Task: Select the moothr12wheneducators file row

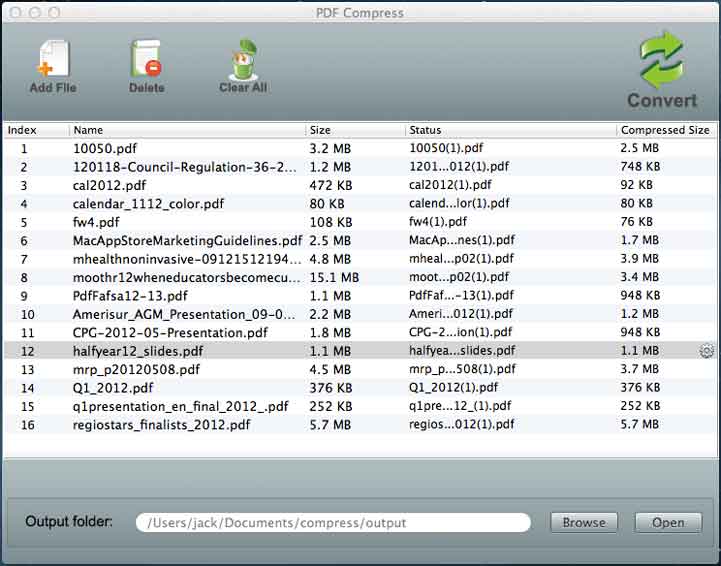Action: pyautogui.click(x=360, y=277)
